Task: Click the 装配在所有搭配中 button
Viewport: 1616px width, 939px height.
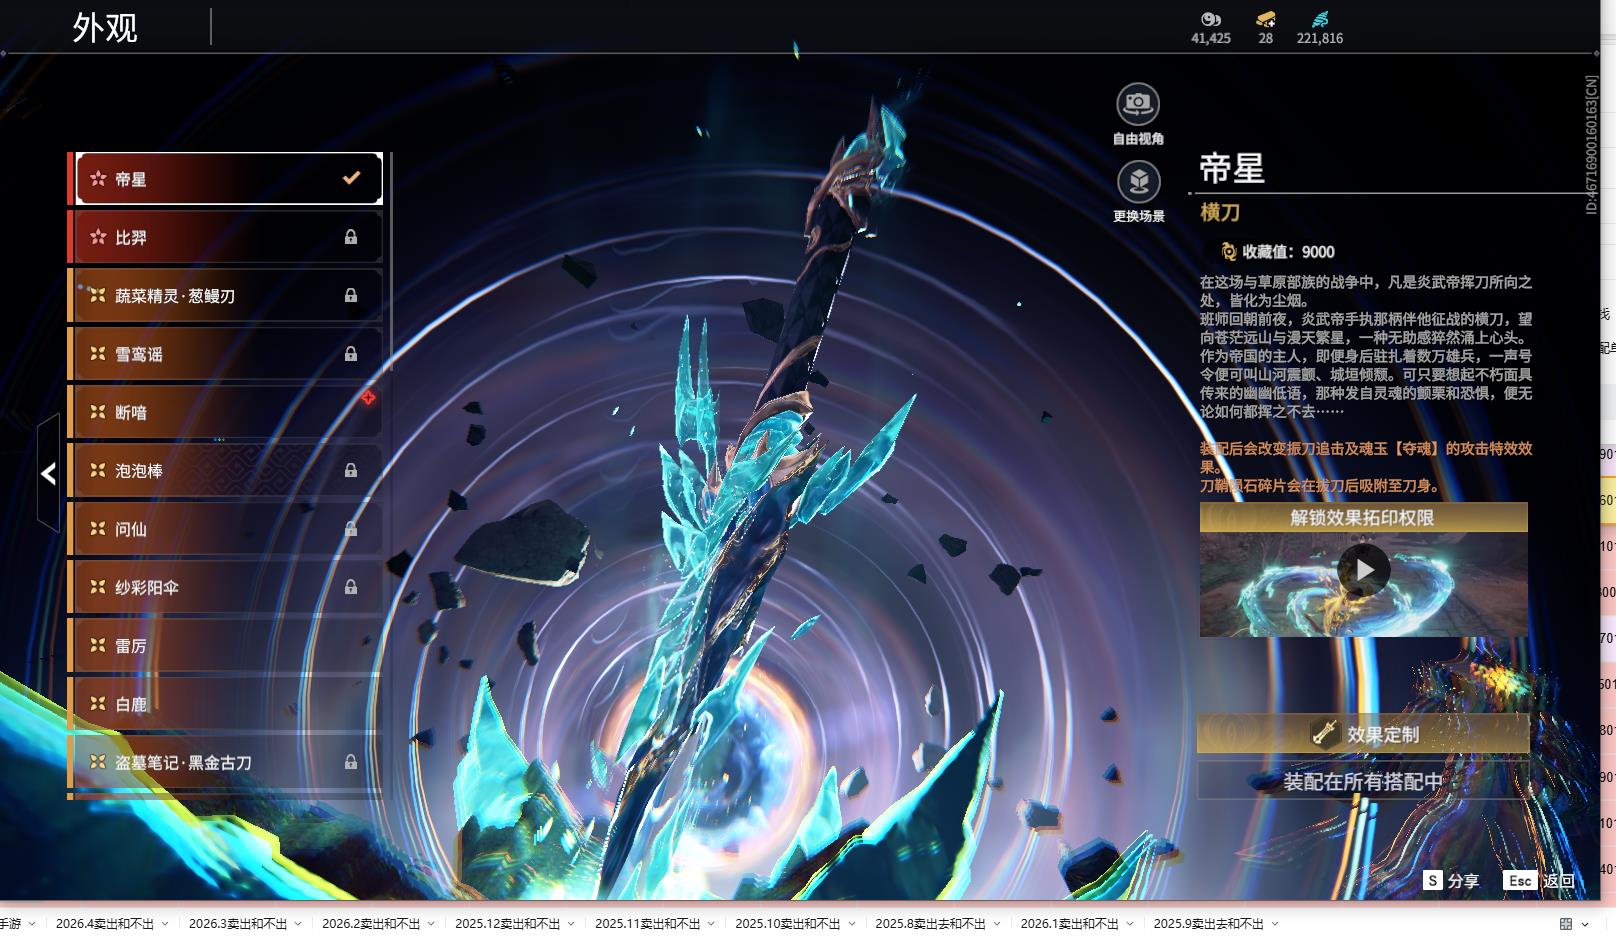Action: click(x=1363, y=781)
